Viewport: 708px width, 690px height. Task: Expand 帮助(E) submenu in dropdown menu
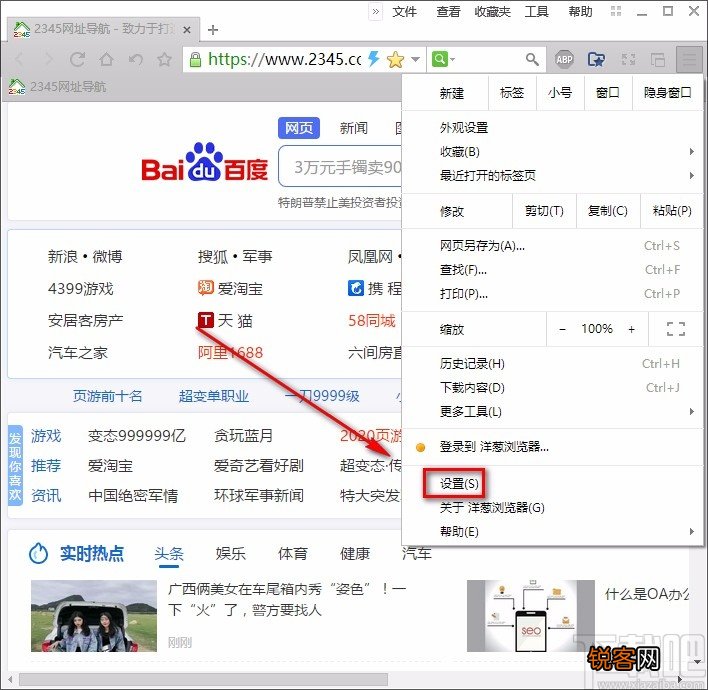tap(552, 531)
